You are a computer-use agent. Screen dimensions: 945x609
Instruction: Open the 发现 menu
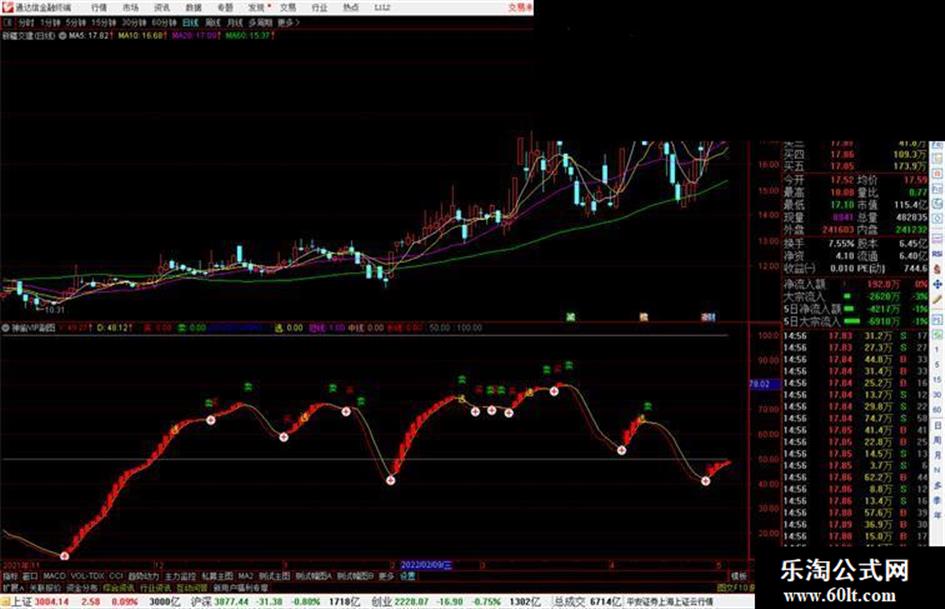point(257,8)
